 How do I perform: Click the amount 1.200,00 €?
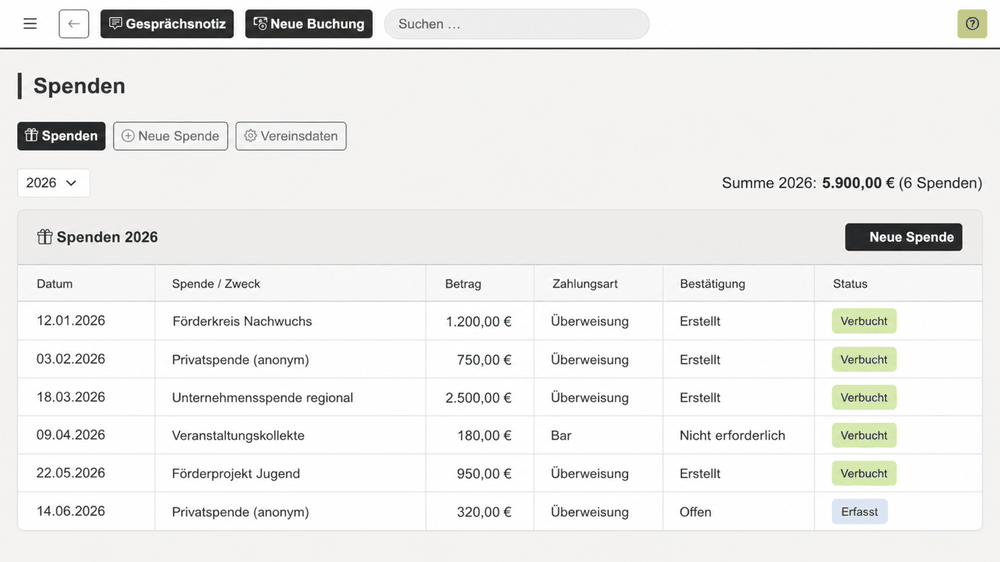coord(478,322)
